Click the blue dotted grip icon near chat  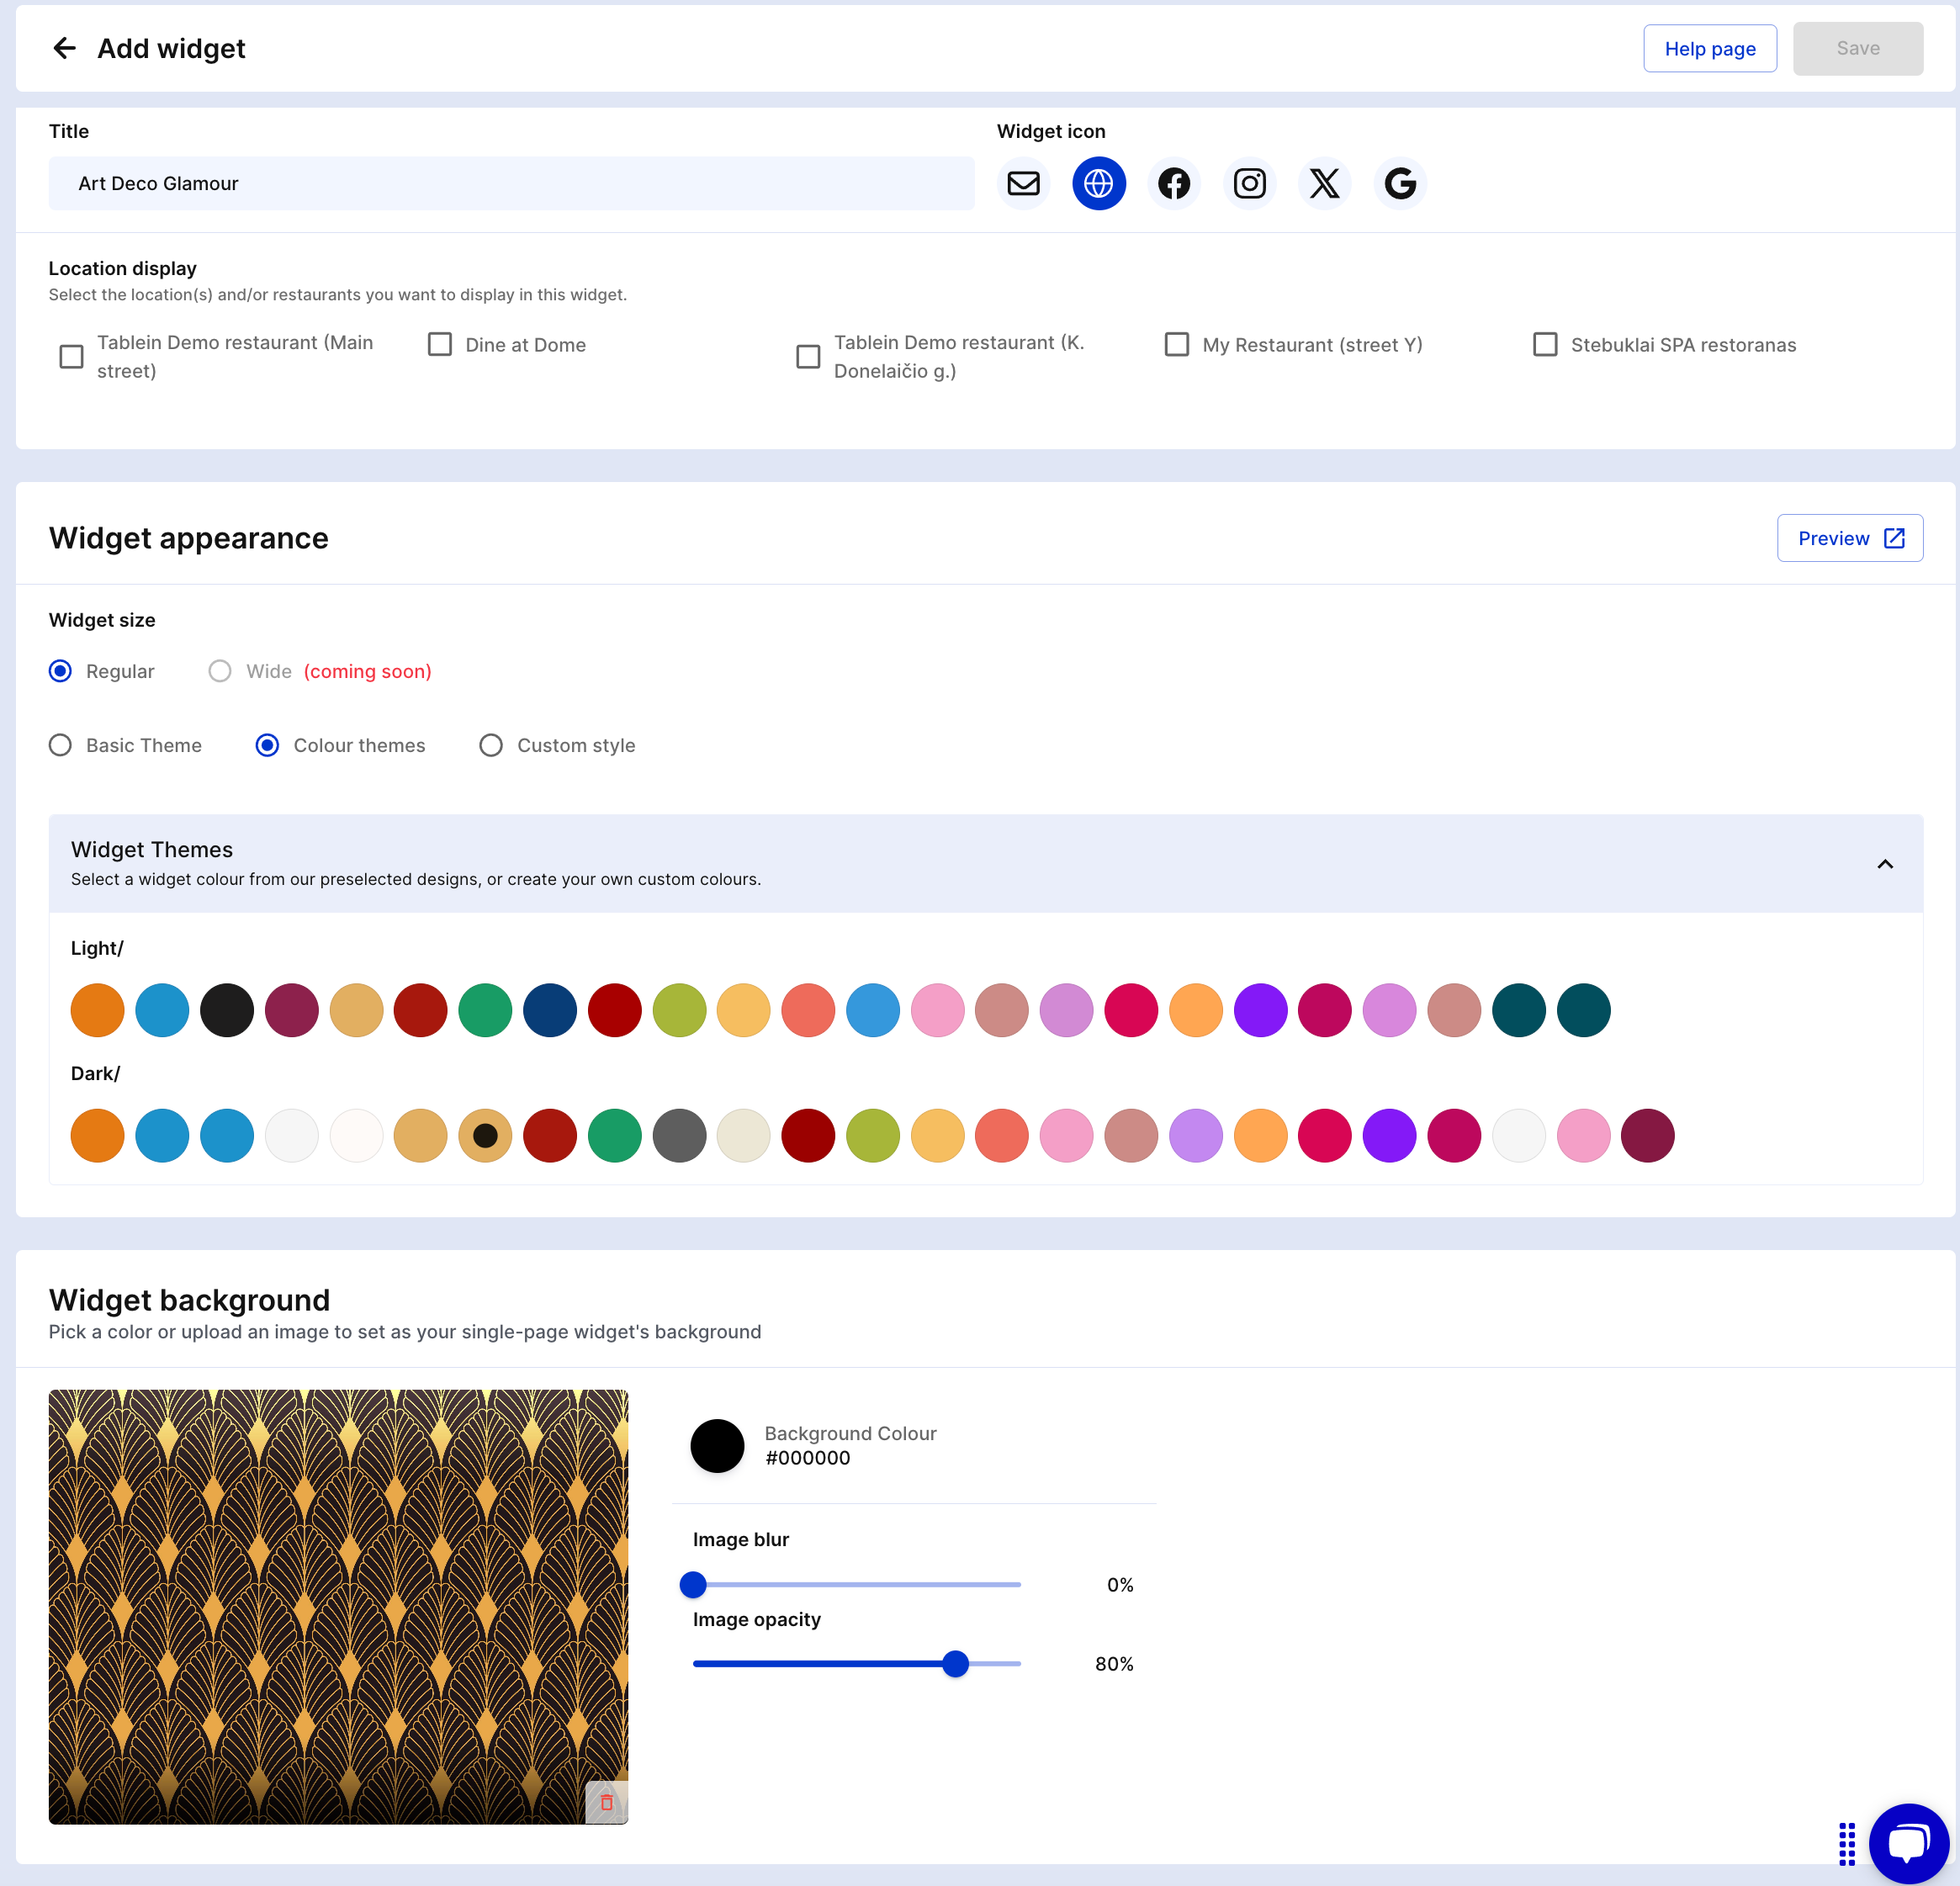tap(1846, 1844)
